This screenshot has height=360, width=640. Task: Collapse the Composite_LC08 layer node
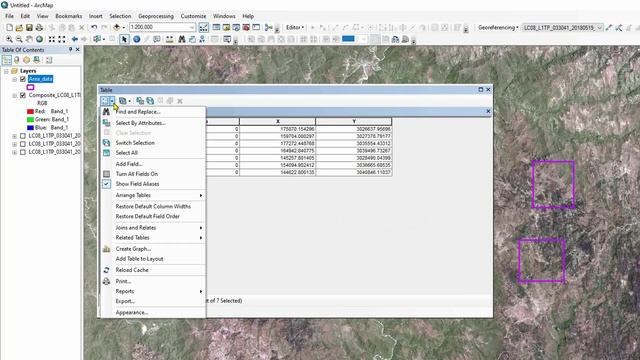(14, 95)
